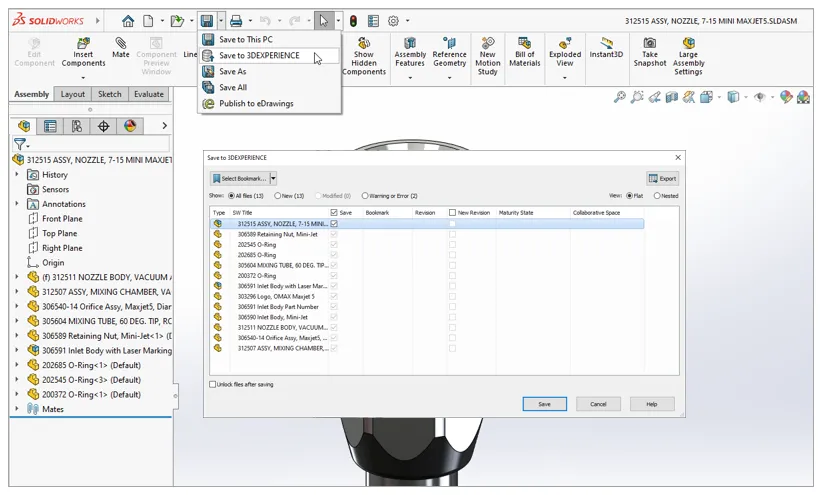Image resolution: width=826 pixels, height=495 pixels.
Task: Click the Open file folder icon
Action: click(178, 21)
